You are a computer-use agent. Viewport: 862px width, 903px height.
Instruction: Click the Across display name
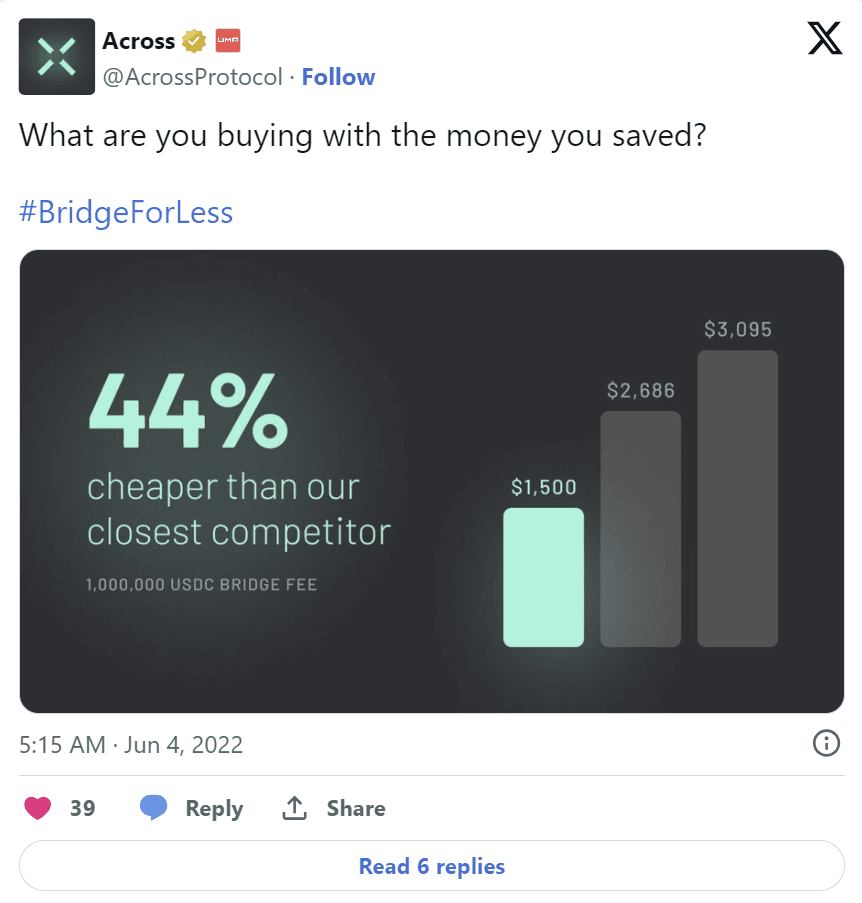pos(138,41)
